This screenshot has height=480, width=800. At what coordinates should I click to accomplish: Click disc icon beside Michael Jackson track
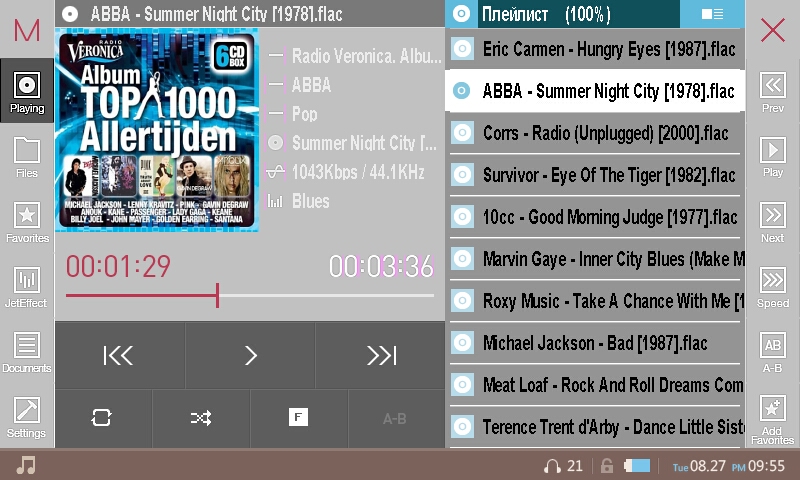[462, 343]
